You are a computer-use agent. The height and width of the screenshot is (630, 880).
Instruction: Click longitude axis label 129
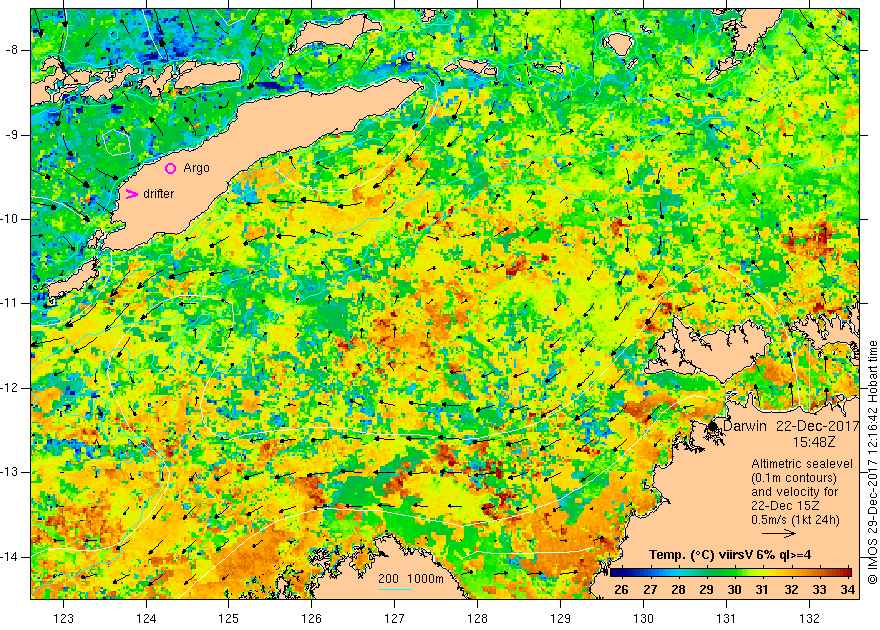tap(560, 618)
